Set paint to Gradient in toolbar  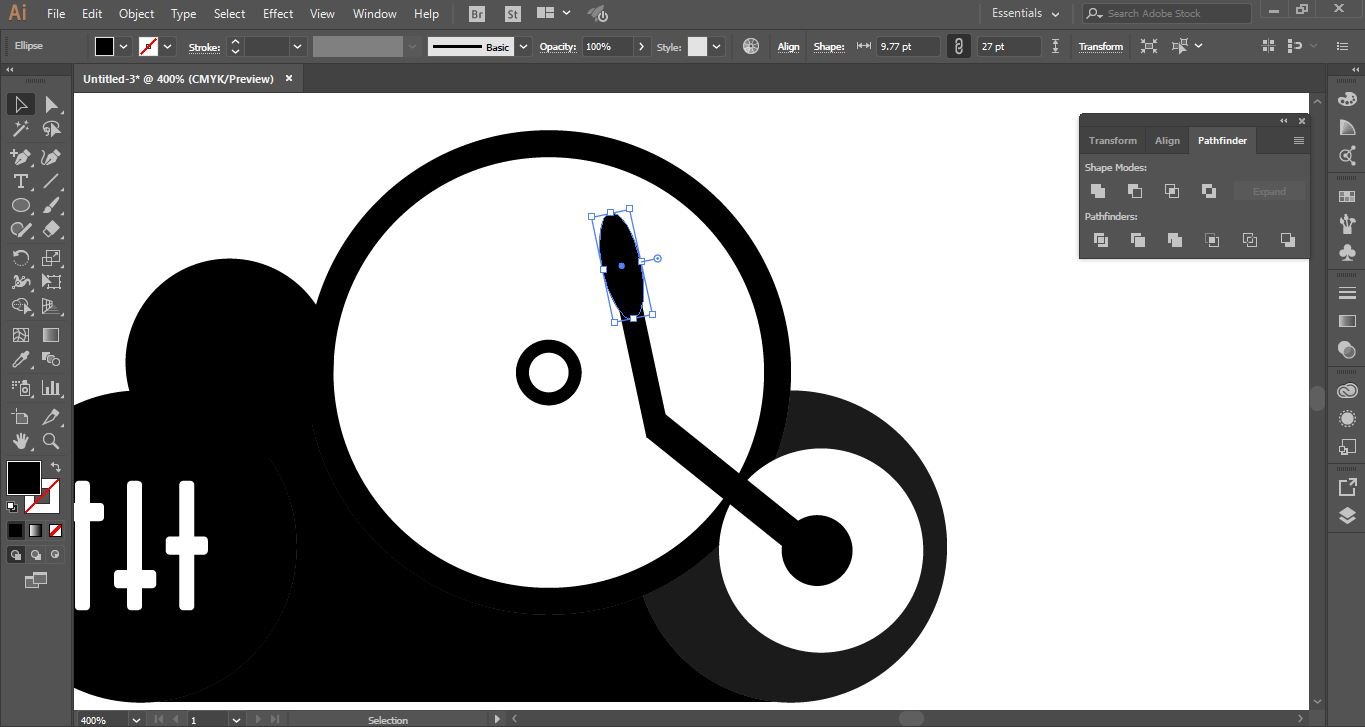coord(36,530)
